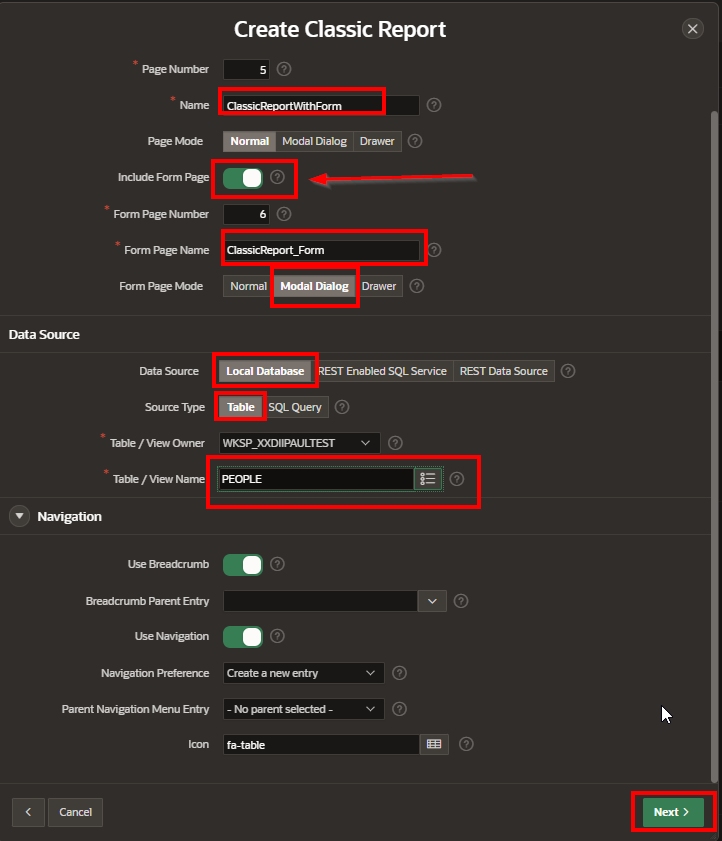Click into Icon text field

321,744
